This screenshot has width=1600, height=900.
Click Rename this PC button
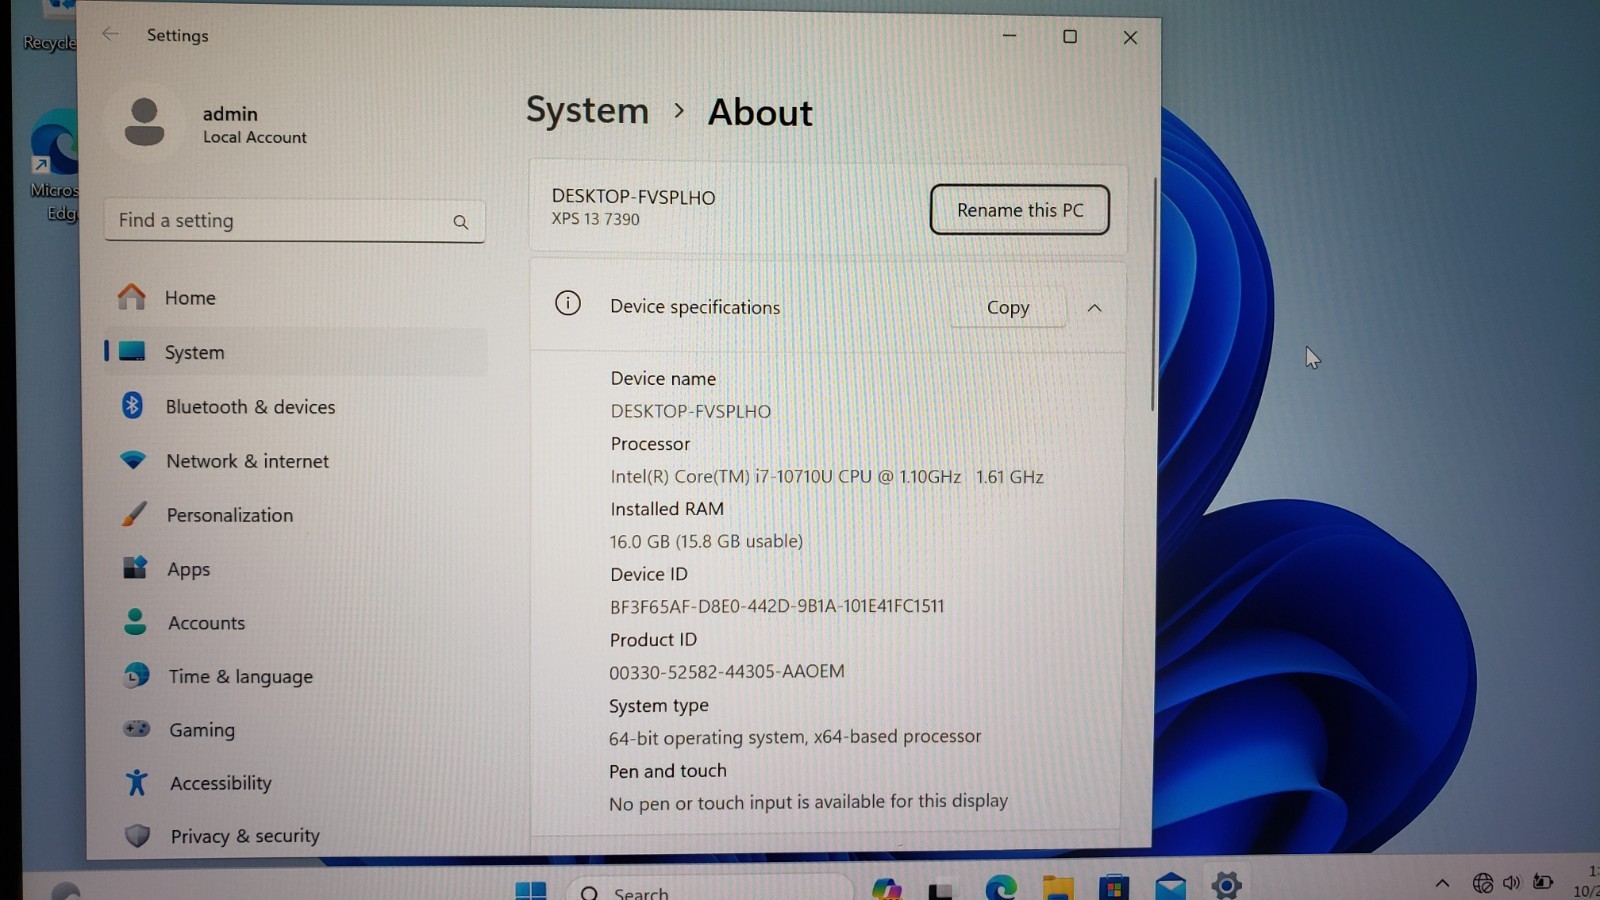1019,210
